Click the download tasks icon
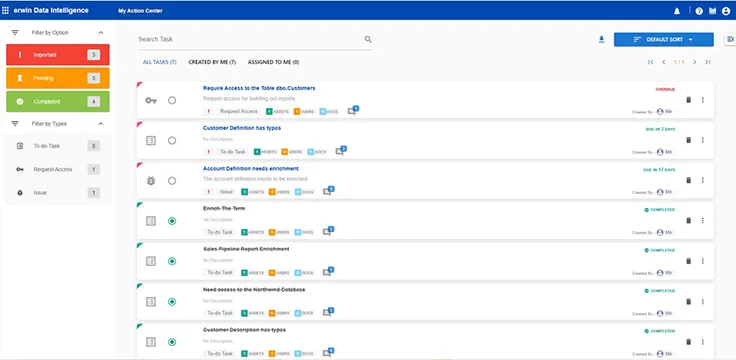 coord(602,39)
